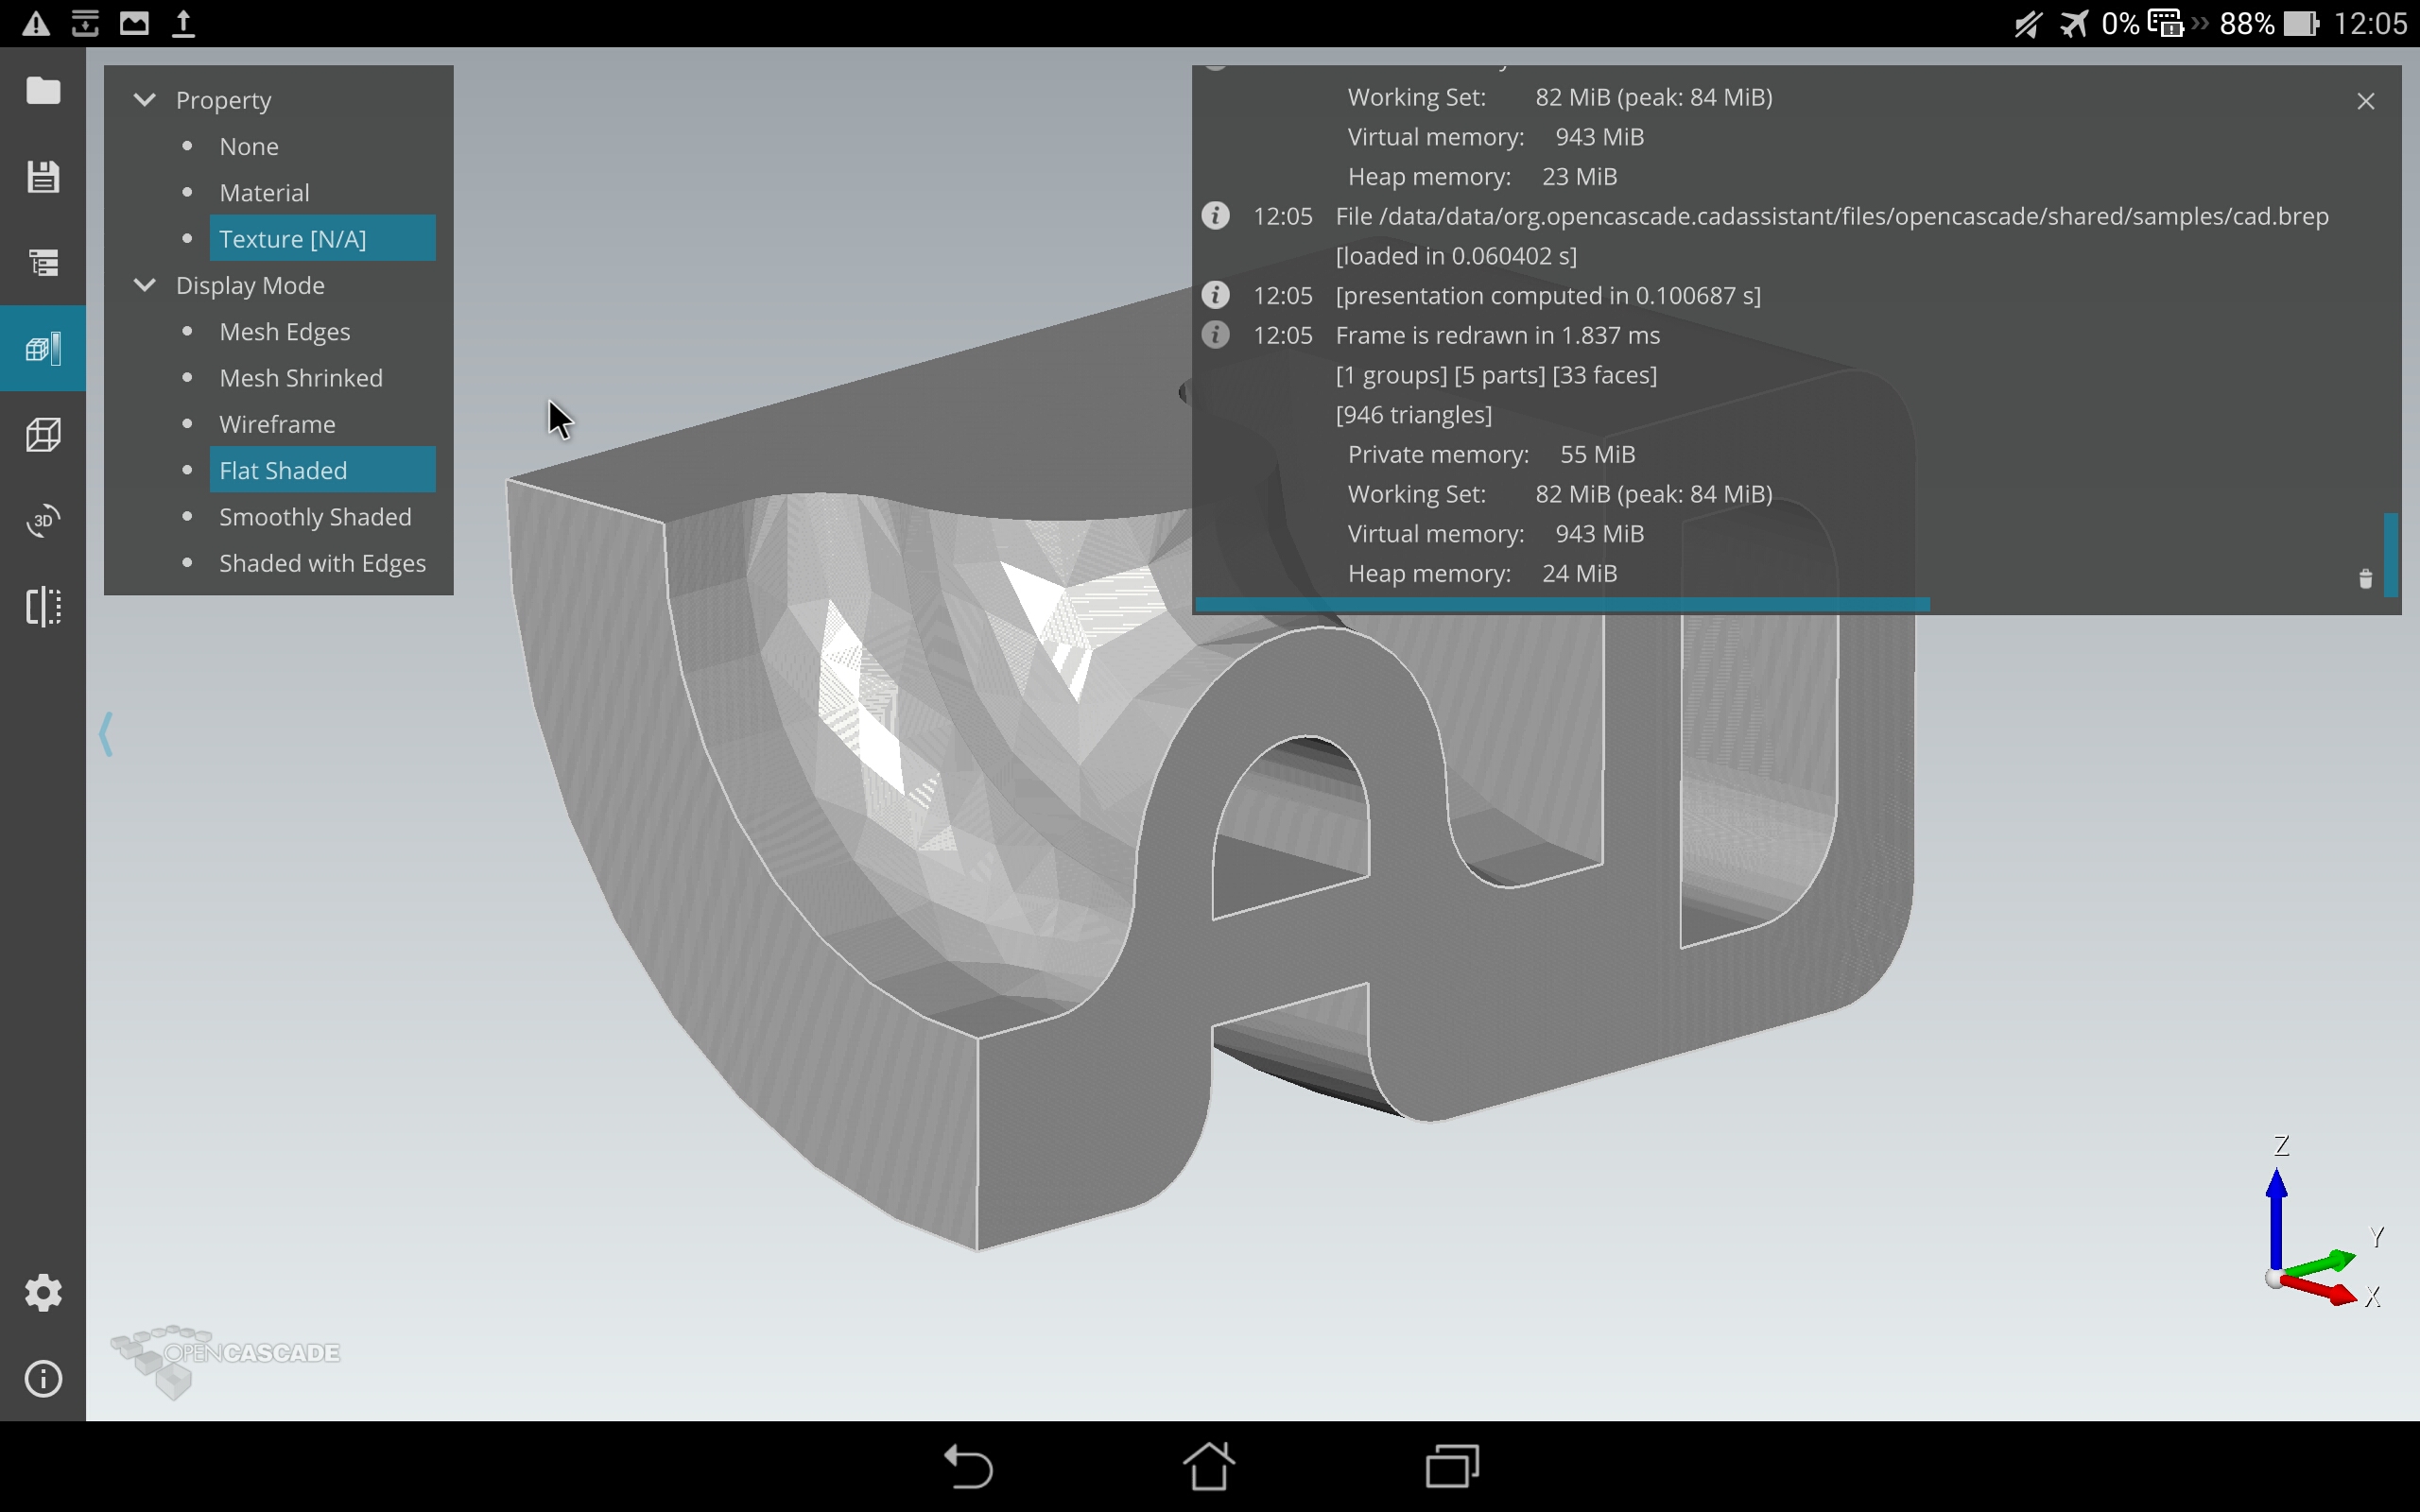Collapse side panel with left chevron
This screenshot has width=2420, height=1512.
click(106, 735)
